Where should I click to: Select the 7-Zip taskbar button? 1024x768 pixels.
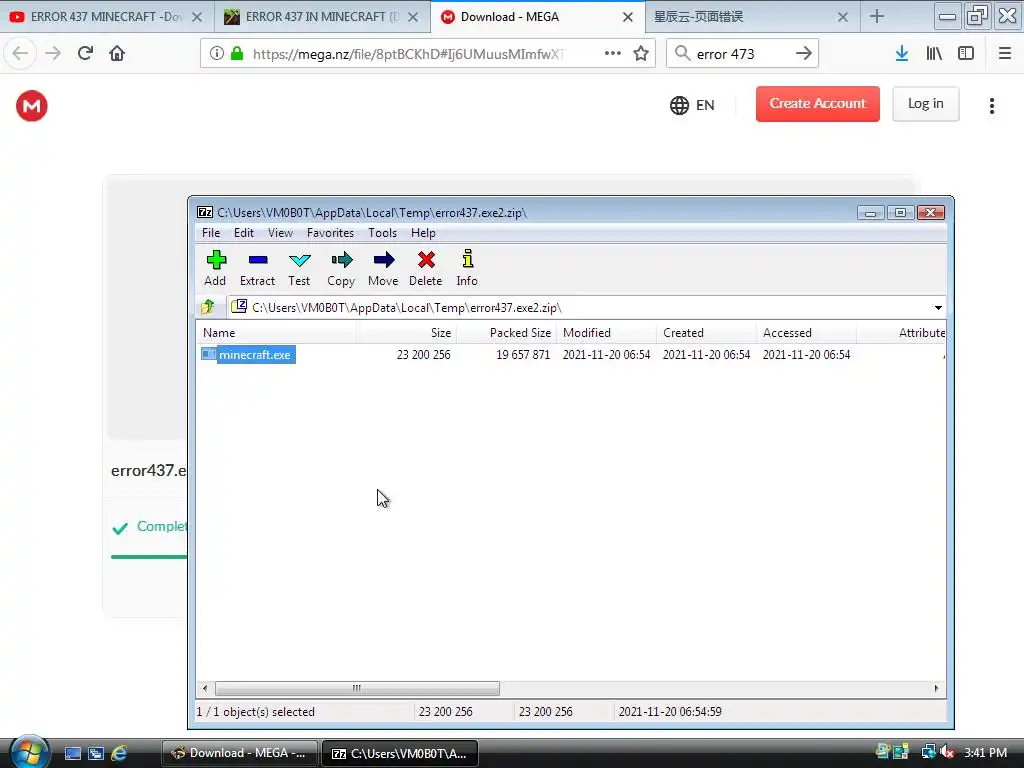pyautogui.click(x=400, y=753)
